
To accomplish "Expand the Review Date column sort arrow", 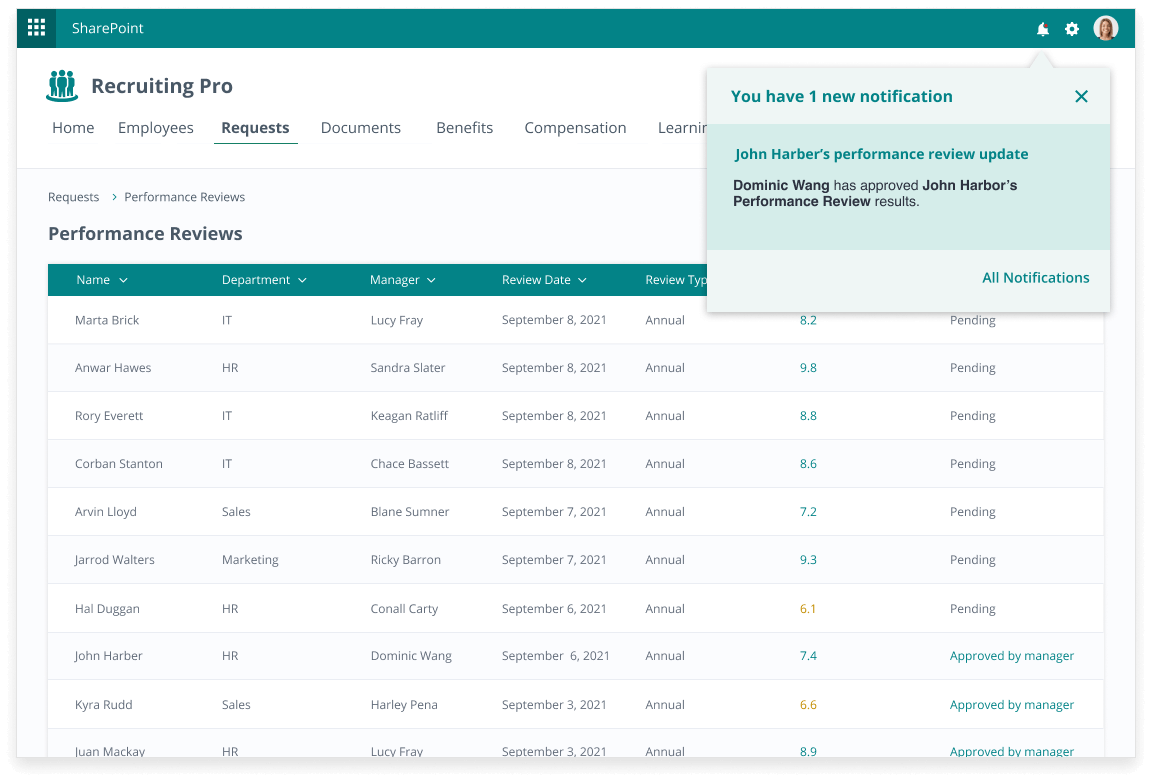I will tap(582, 281).
